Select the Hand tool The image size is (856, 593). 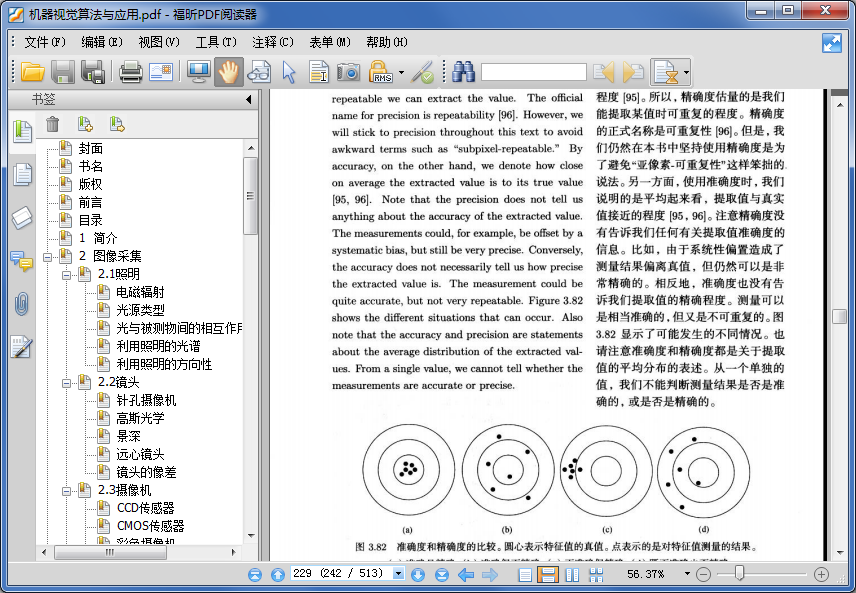[229, 72]
